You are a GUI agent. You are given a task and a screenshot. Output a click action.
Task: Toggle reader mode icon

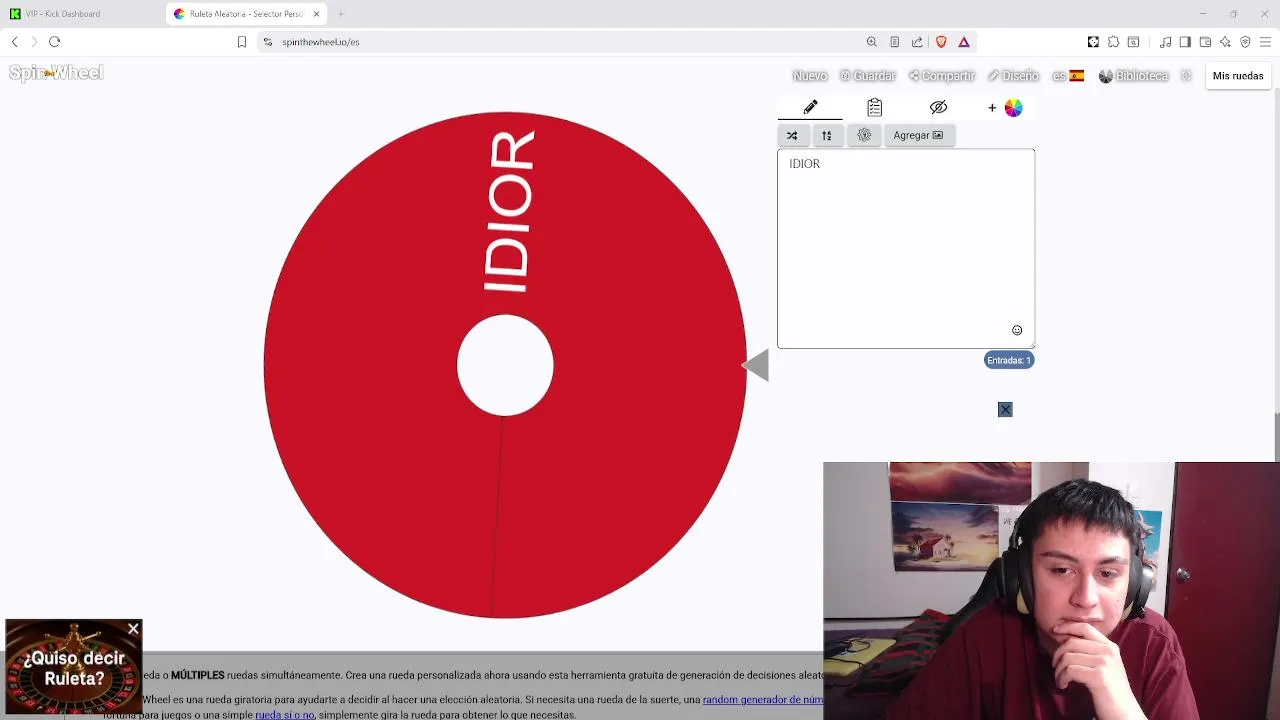coord(895,42)
